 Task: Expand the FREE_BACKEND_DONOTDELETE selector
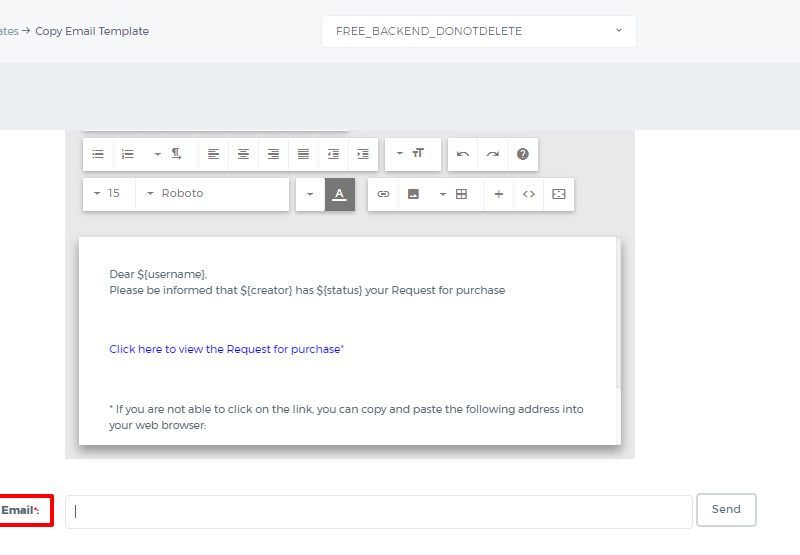pyautogui.click(x=479, y=32)
